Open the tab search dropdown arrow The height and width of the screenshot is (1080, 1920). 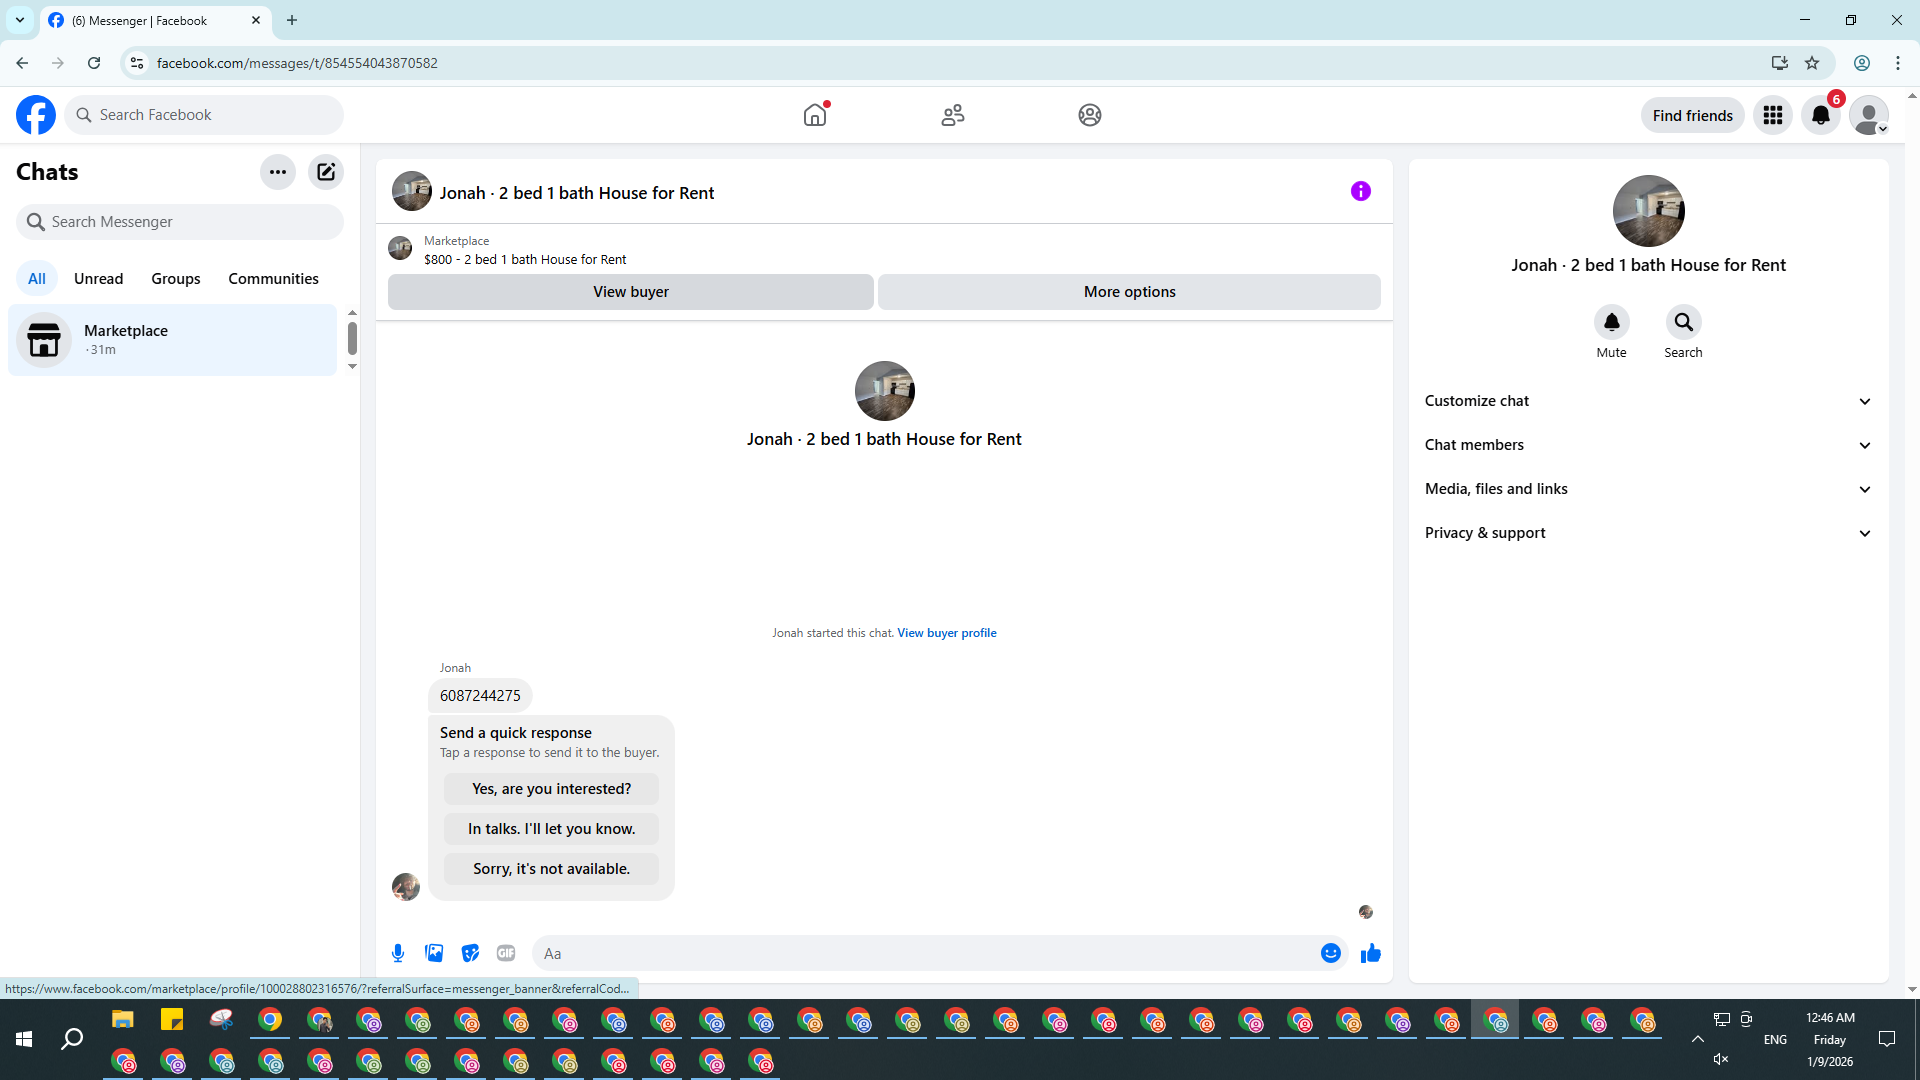20,20
